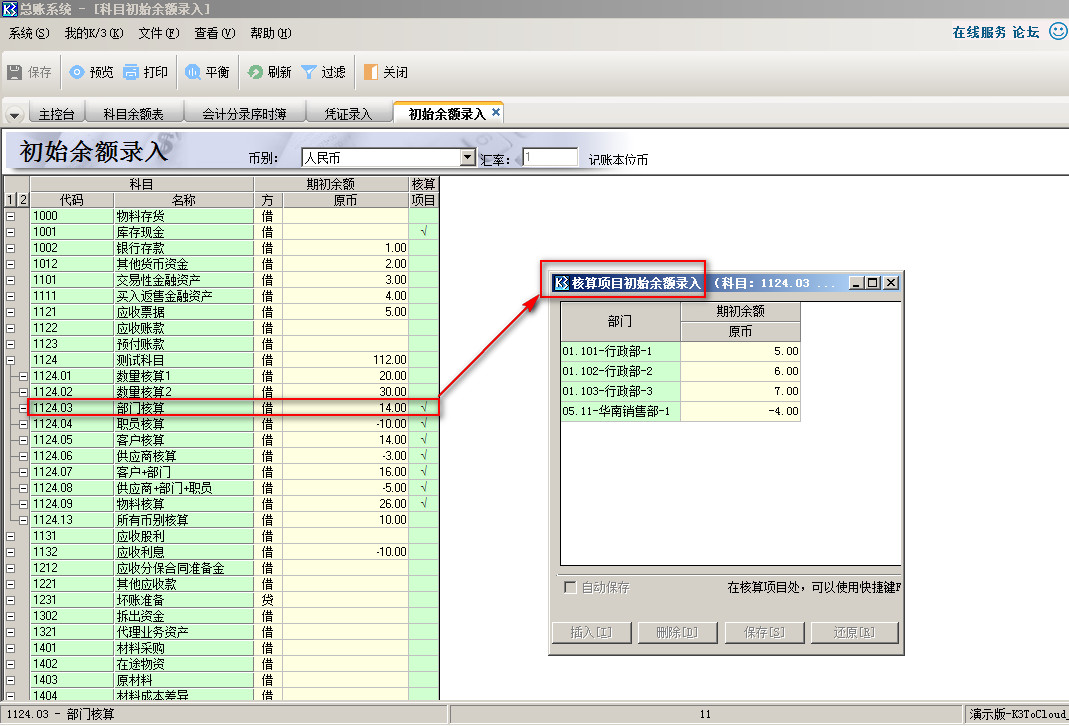Image resolution: width=1069 pixels, height=726 pixels.
Task: Click the Save (保存) toolbar icon
Action: tap(15, 72)
